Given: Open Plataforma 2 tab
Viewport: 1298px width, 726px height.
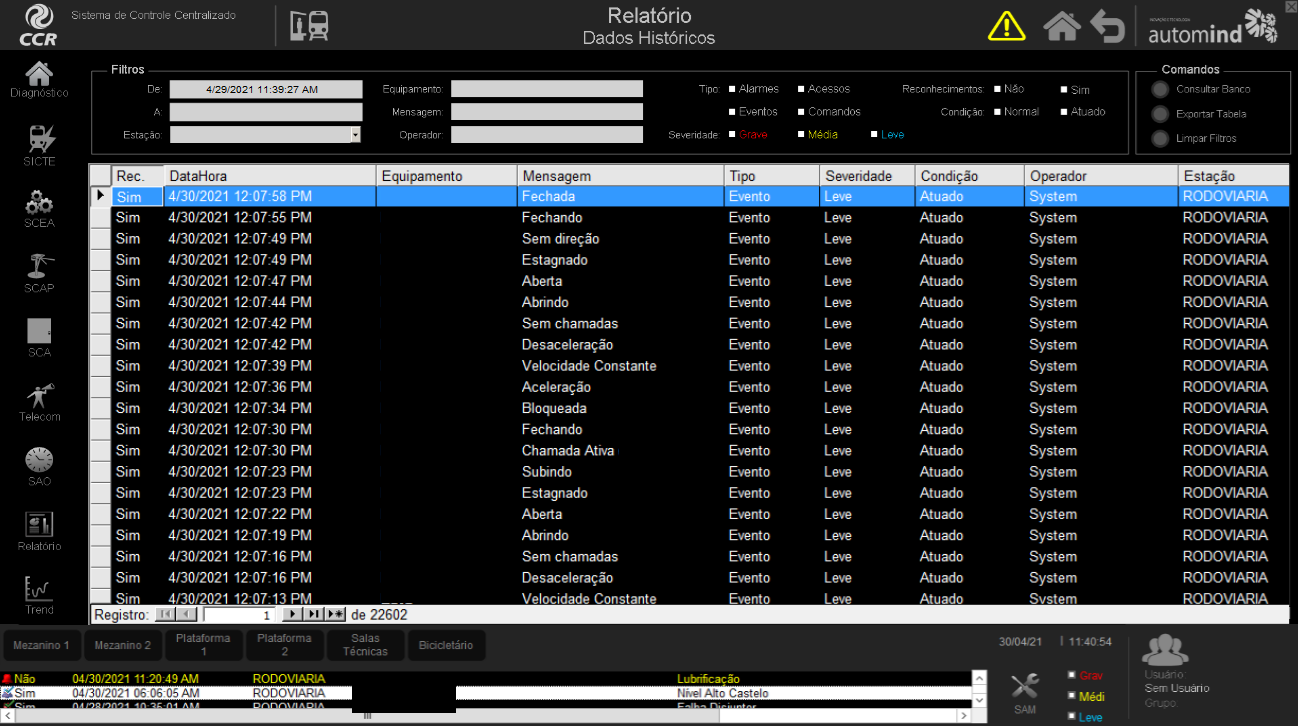Looking at the screenshot, I should coord(284,646).
